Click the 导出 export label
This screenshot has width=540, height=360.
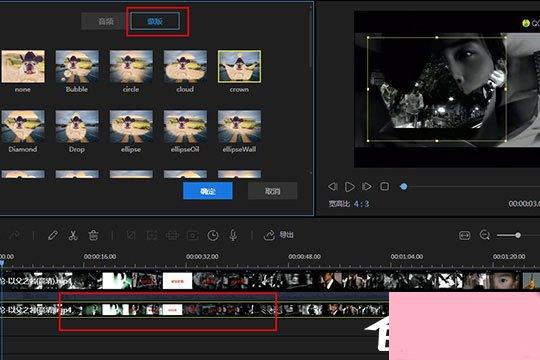pyautogui.click(x=287, y=235)
